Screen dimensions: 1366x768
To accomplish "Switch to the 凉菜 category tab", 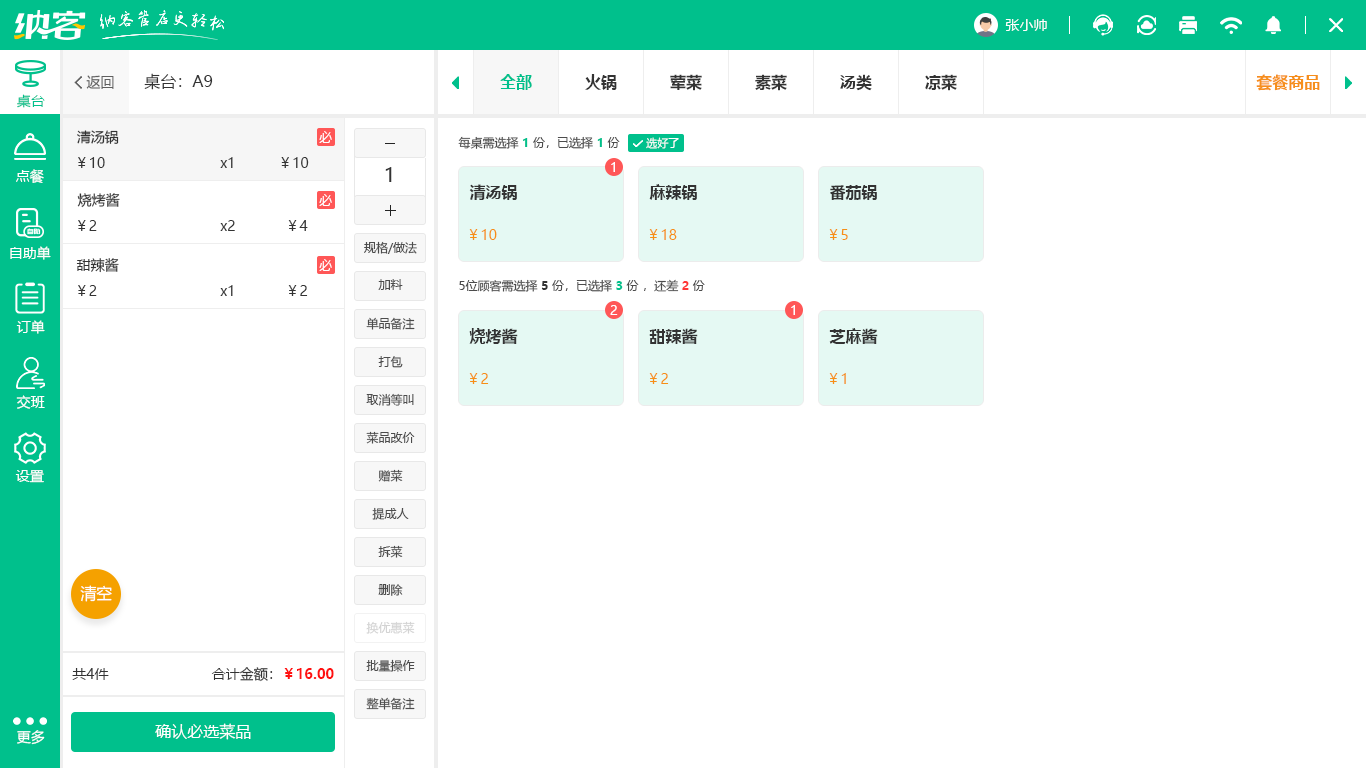I will [940, 82].
